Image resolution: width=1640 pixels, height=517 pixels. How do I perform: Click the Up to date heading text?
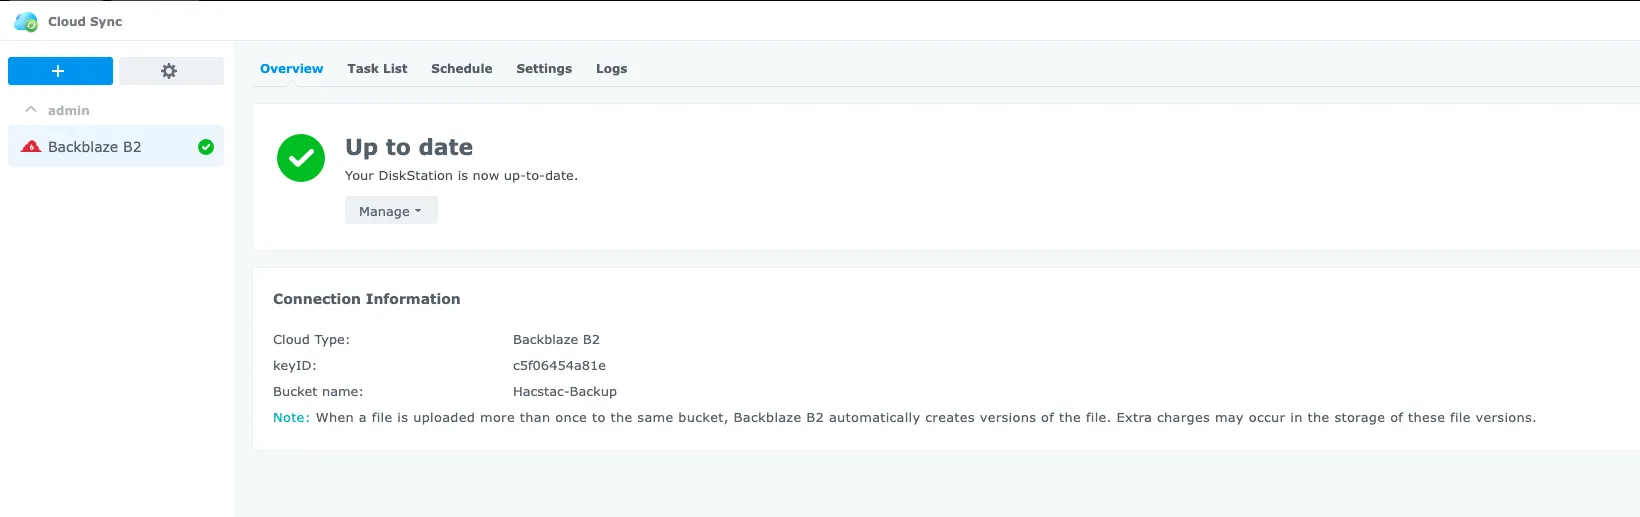(x=409, y=147)
